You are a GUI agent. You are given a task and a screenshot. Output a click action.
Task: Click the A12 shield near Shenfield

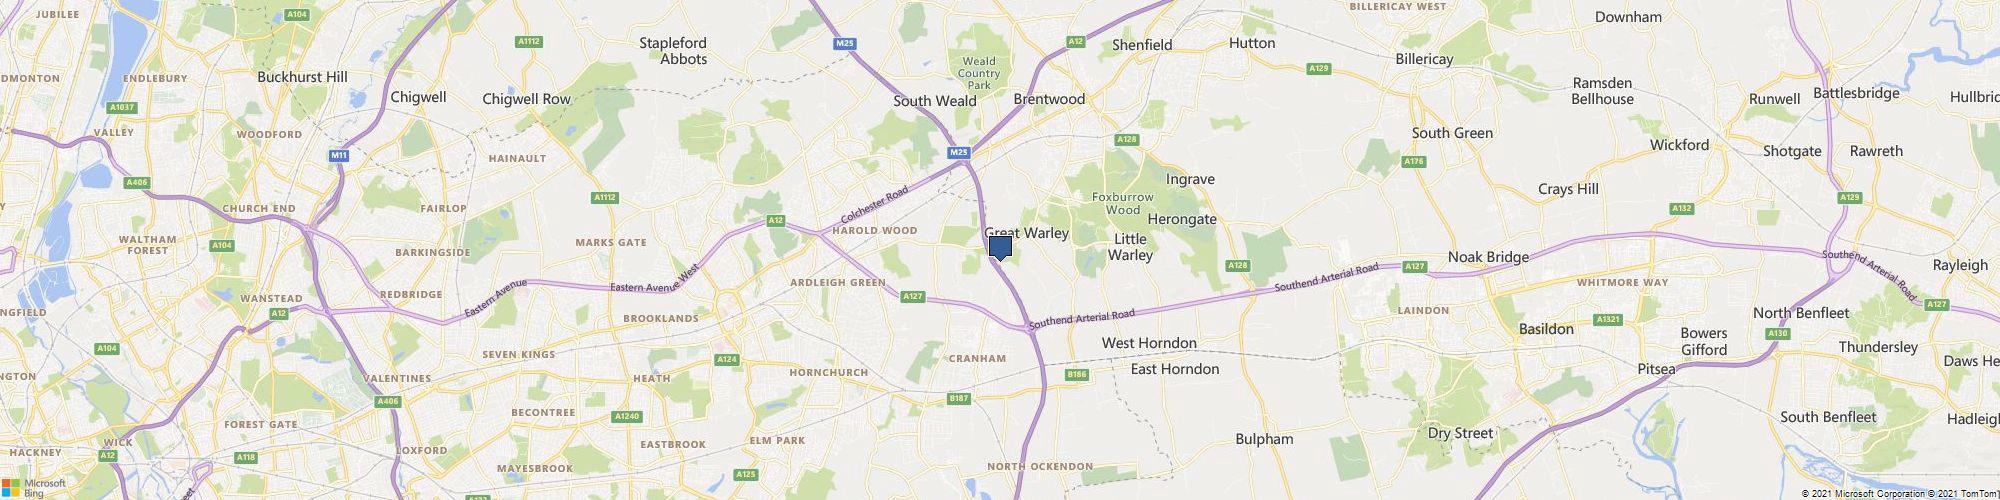click(1076, 42)
